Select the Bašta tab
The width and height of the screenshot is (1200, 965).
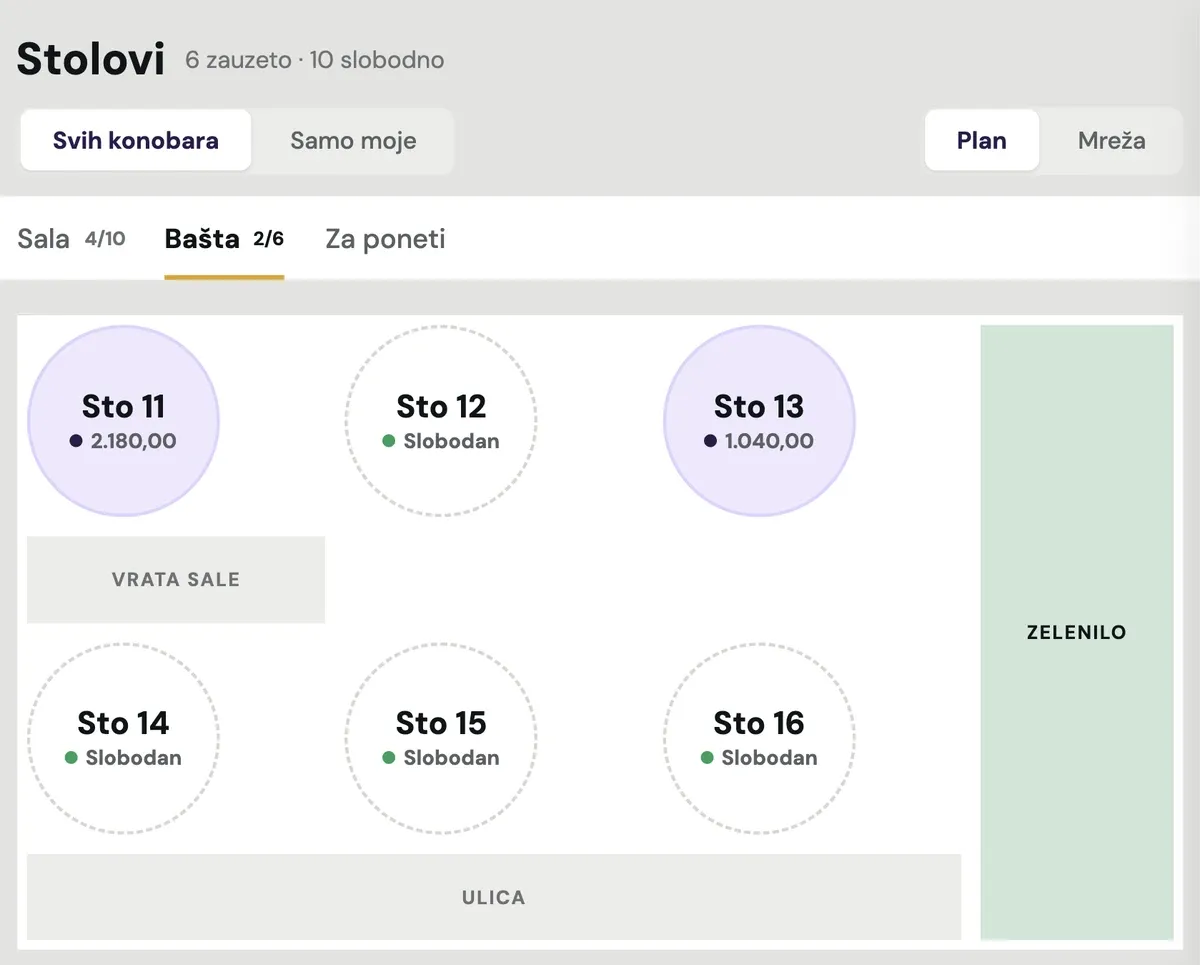(x=224, y=239)
